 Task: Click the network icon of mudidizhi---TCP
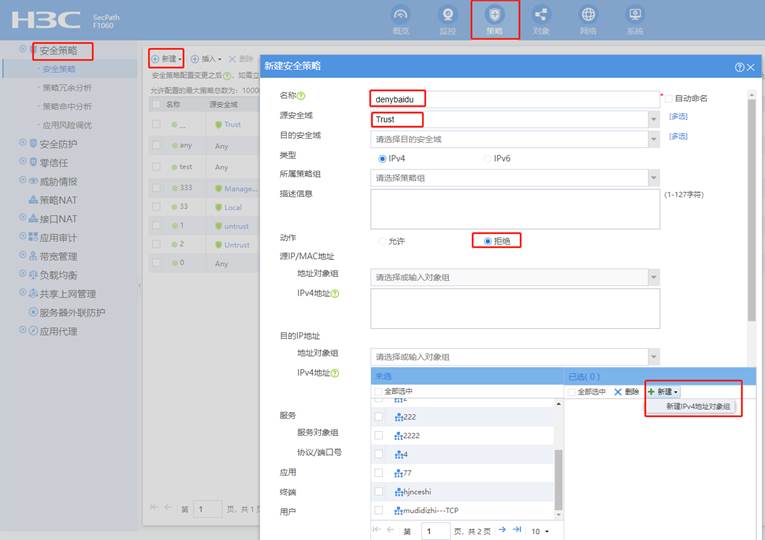399,511
